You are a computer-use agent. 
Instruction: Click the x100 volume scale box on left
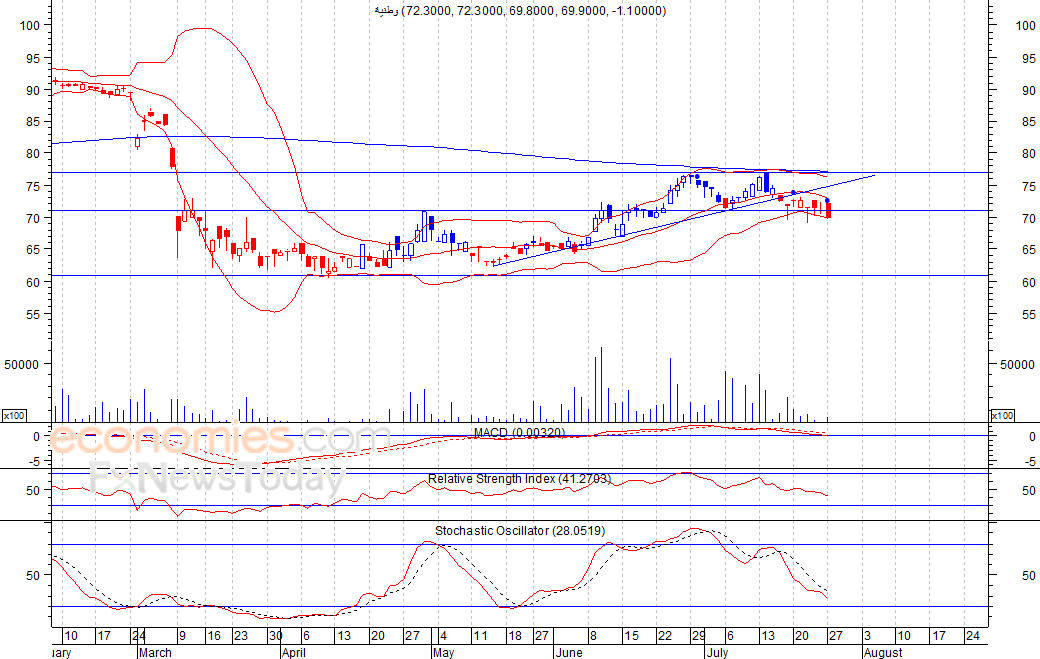tap(14, 415)
